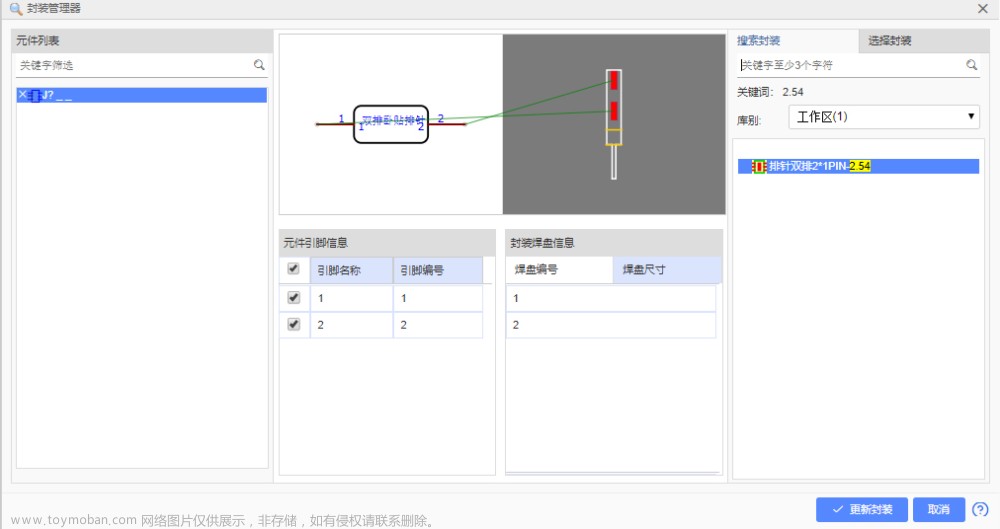Click the schematic symbol preview
Screen dimensions: 1000x529
tap(391, 124)
